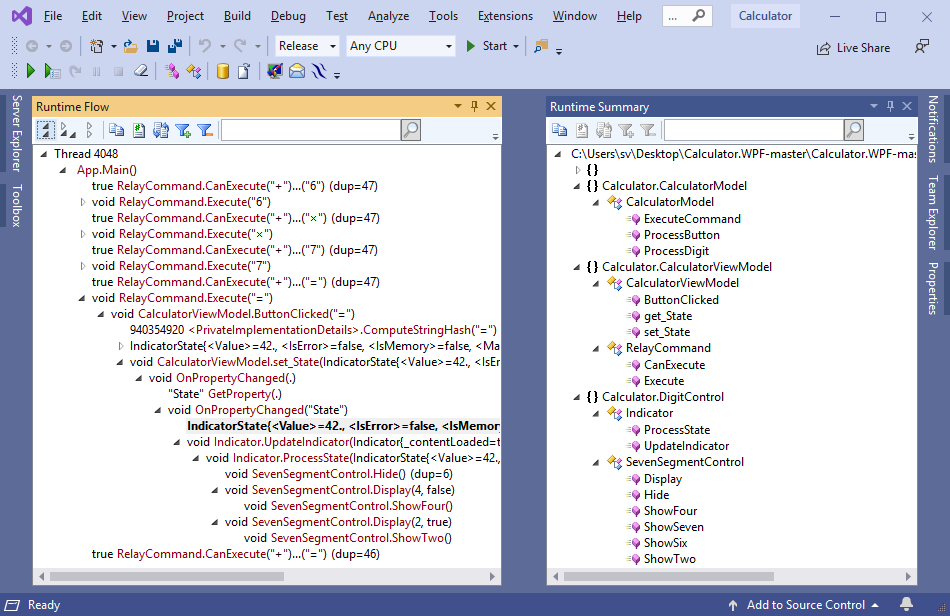Click the Open File folder icon

(x=131, y=46)
